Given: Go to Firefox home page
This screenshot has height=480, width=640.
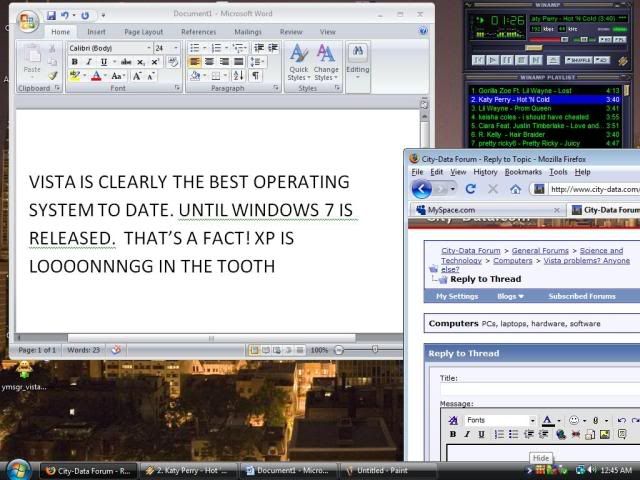Looking at the screenshot, I should [516, 189].
